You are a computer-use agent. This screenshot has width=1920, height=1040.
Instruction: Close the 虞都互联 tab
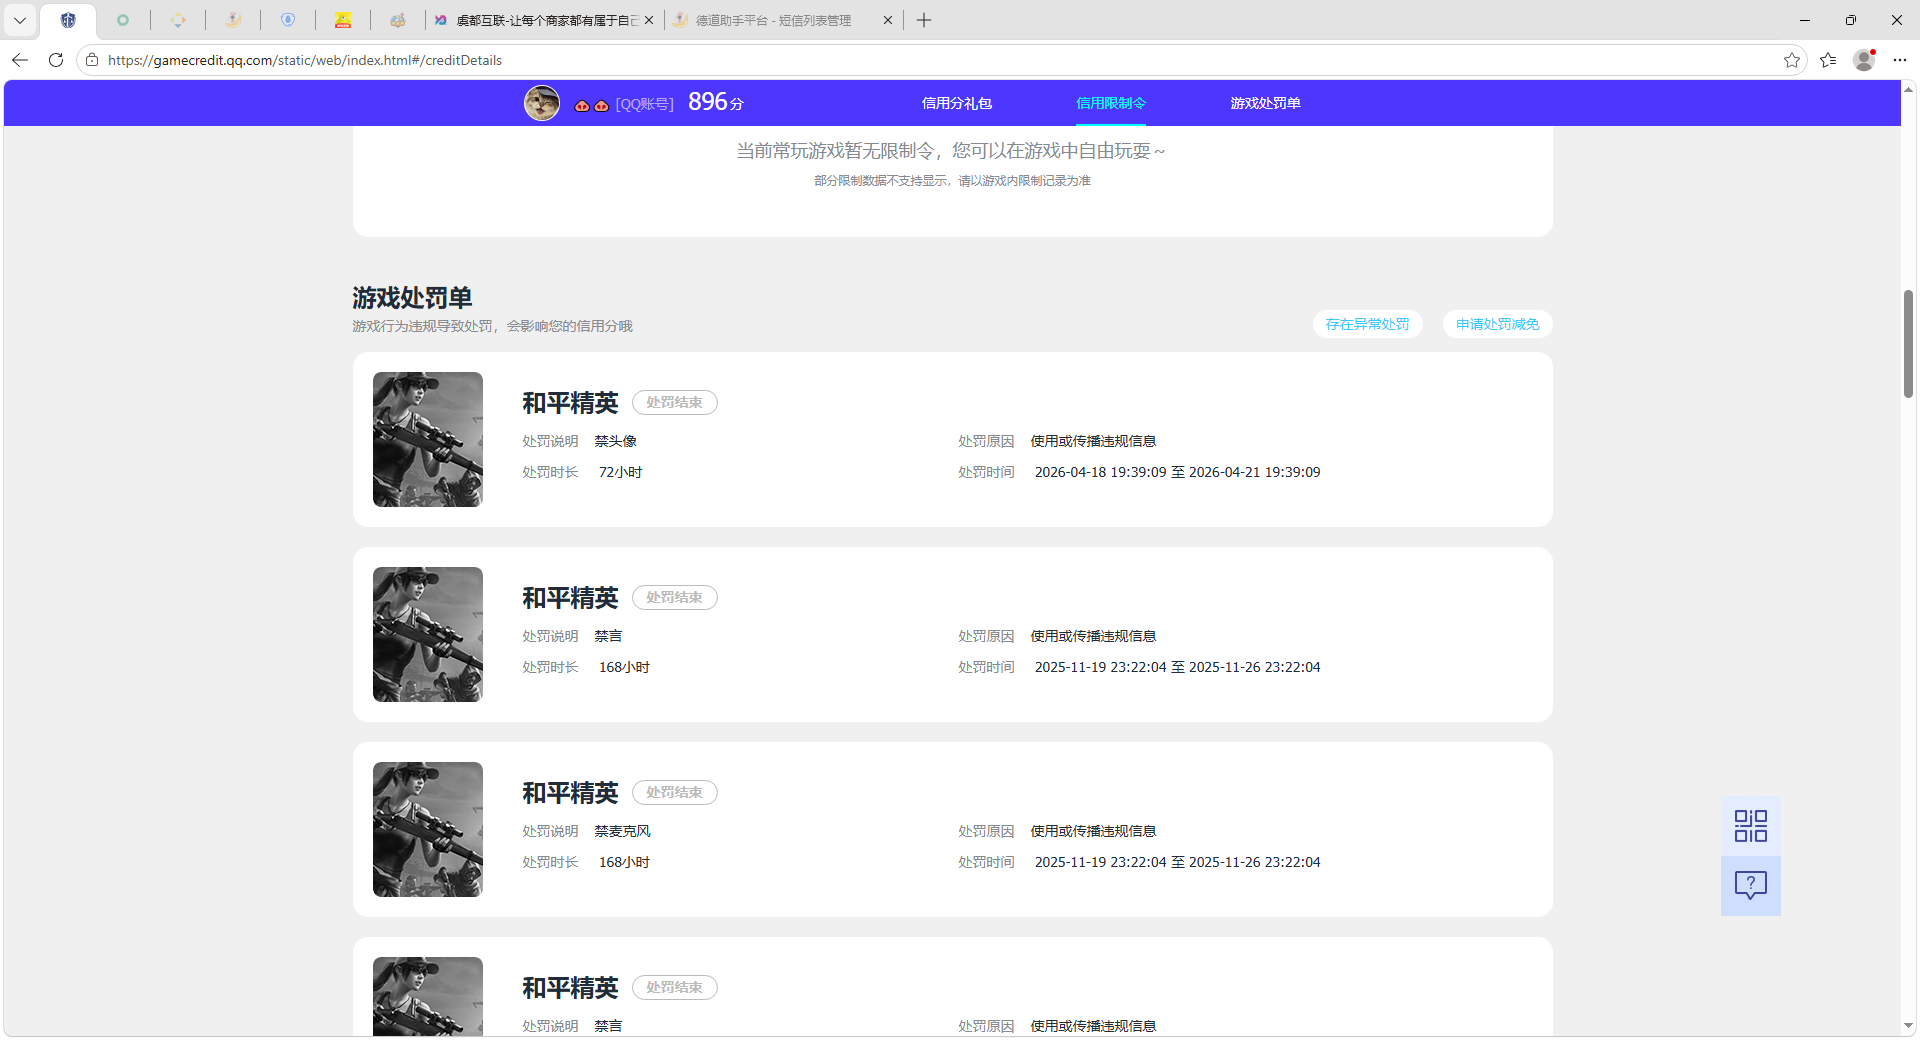(649, 20)
